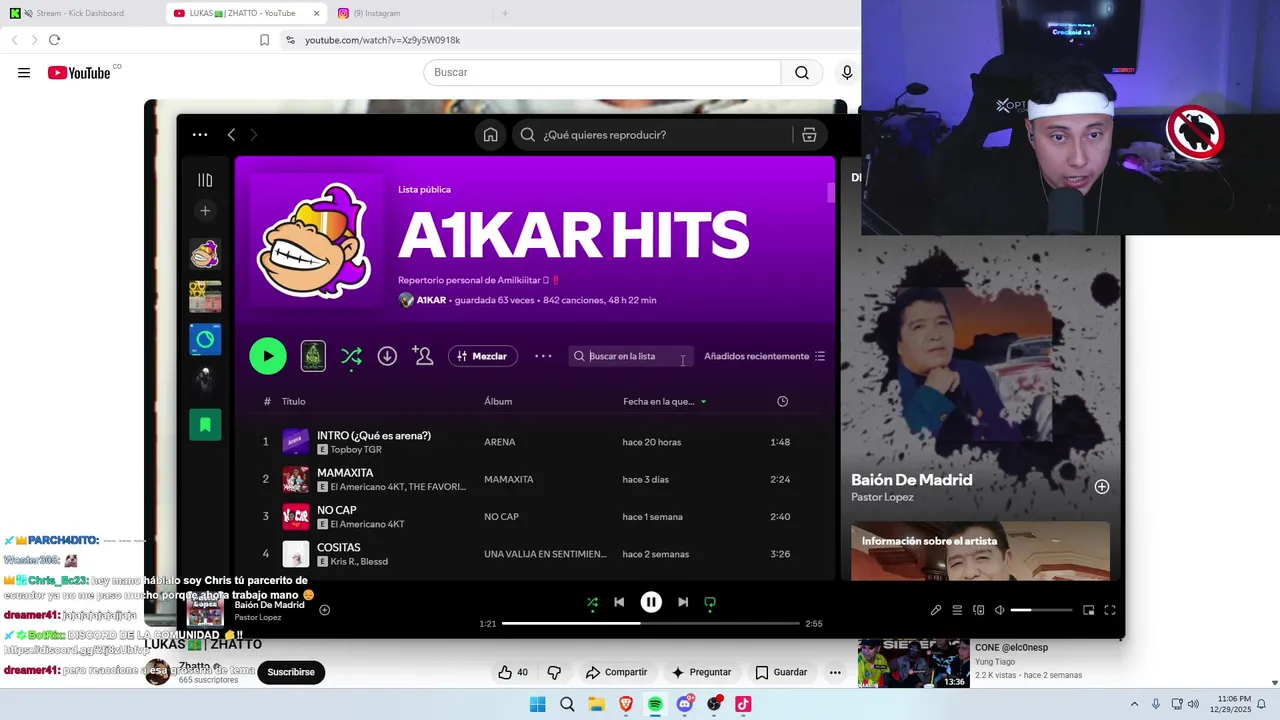The width and height of the screenshot is (1280, 720).
Task: Adjust the Spotify volume slider
Action: pos(1041,610)
